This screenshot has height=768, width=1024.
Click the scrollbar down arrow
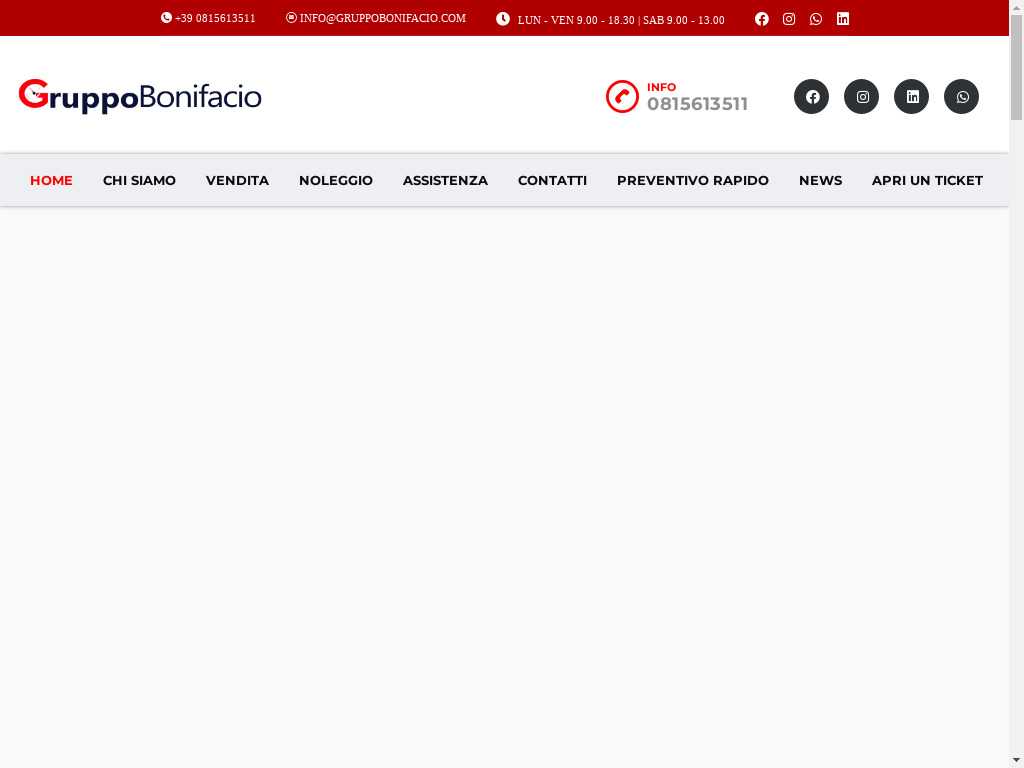coord(1016,760)
